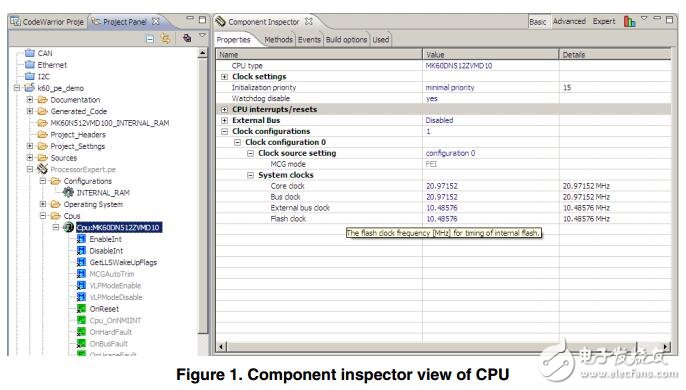Click the EnableInt method icon

point(81,239)
